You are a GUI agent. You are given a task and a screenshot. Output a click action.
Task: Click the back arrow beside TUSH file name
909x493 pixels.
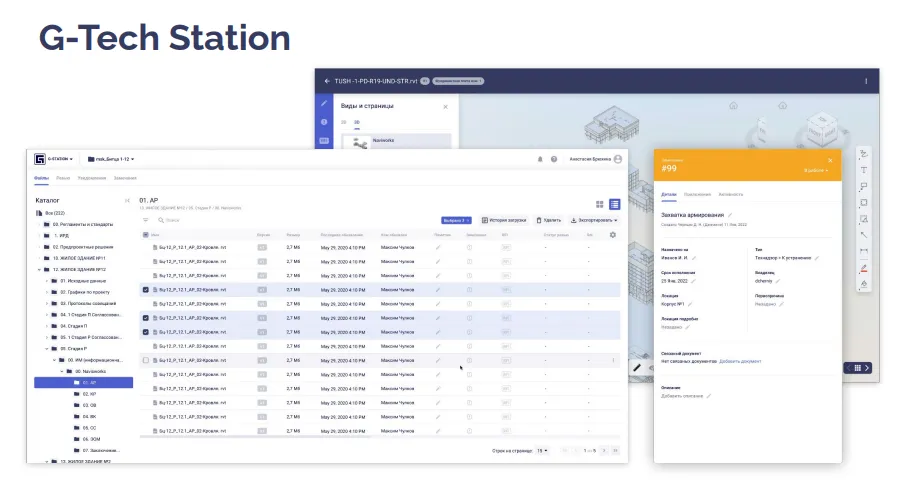326,80
